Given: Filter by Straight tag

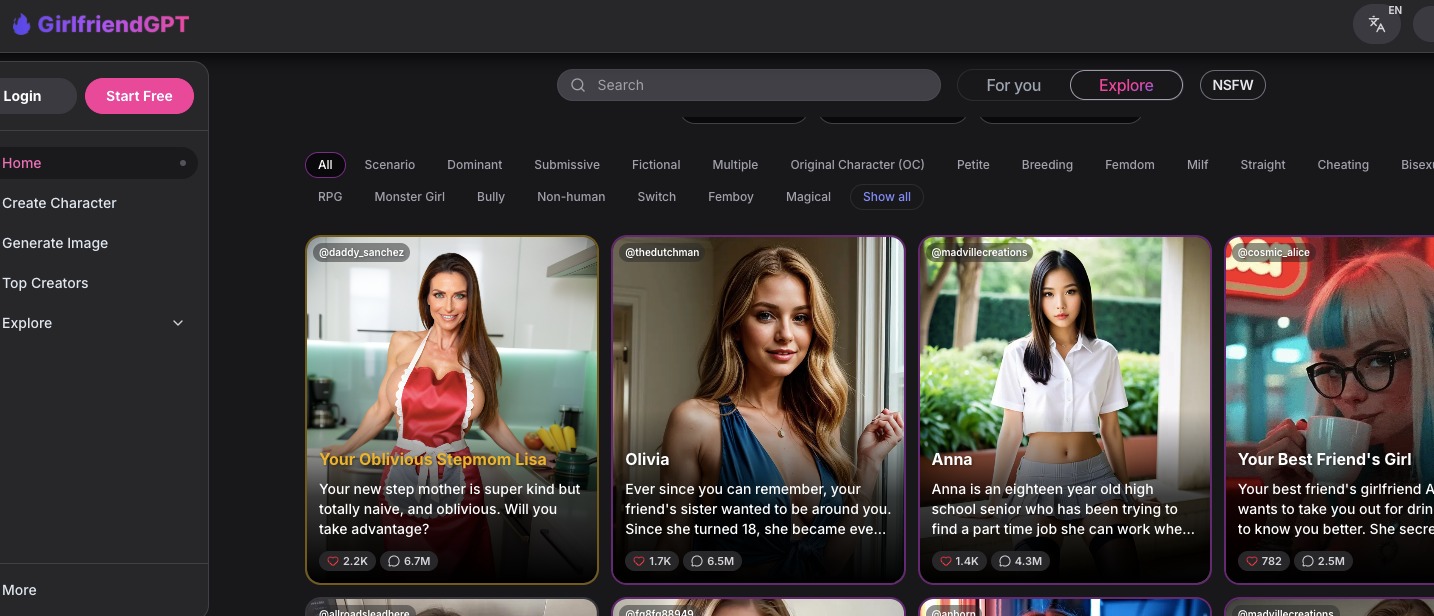Looking at the screenshot, I should (x=1263, y=165).
